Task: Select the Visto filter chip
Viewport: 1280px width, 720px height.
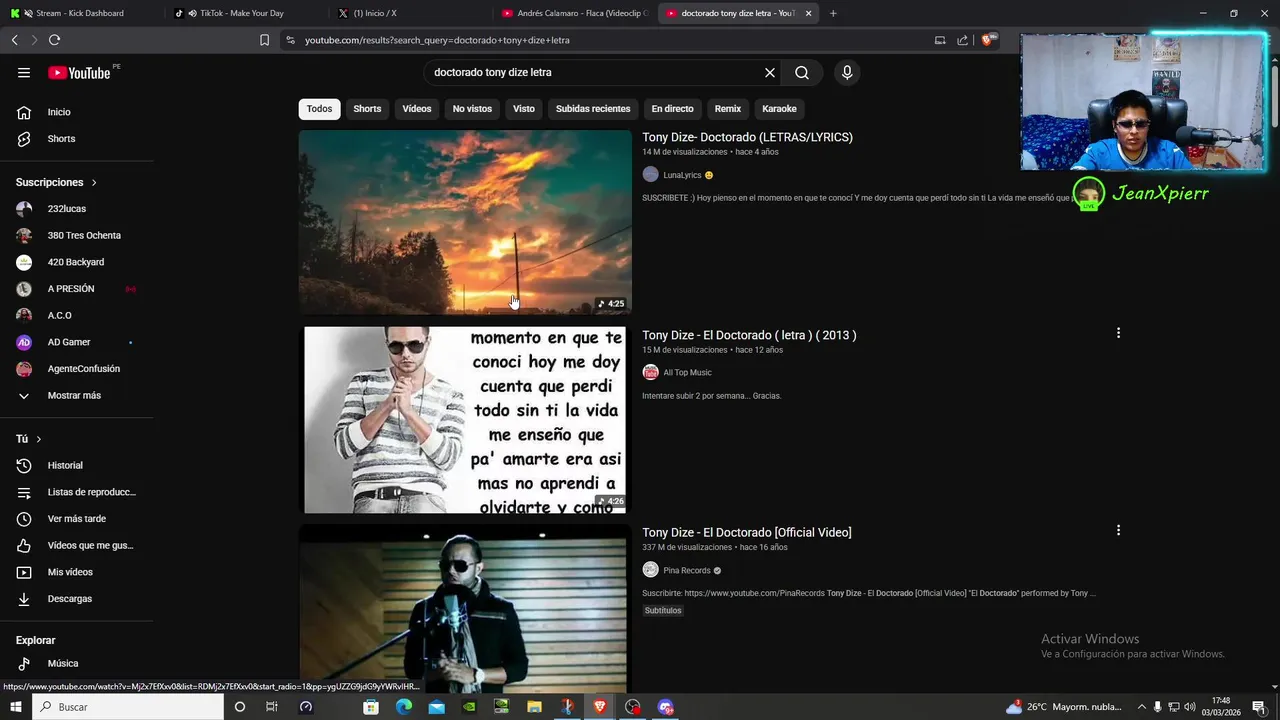Action: pos(524,109)
